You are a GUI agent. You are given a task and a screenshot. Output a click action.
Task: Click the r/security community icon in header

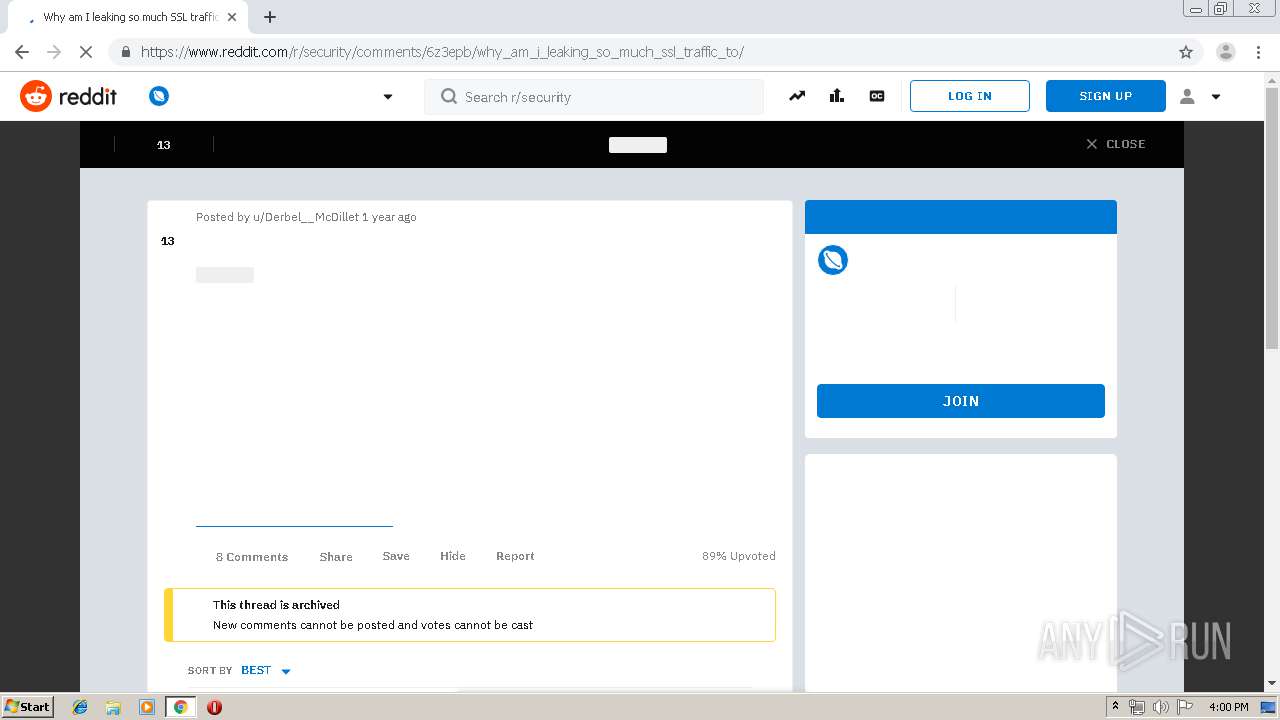159,96
